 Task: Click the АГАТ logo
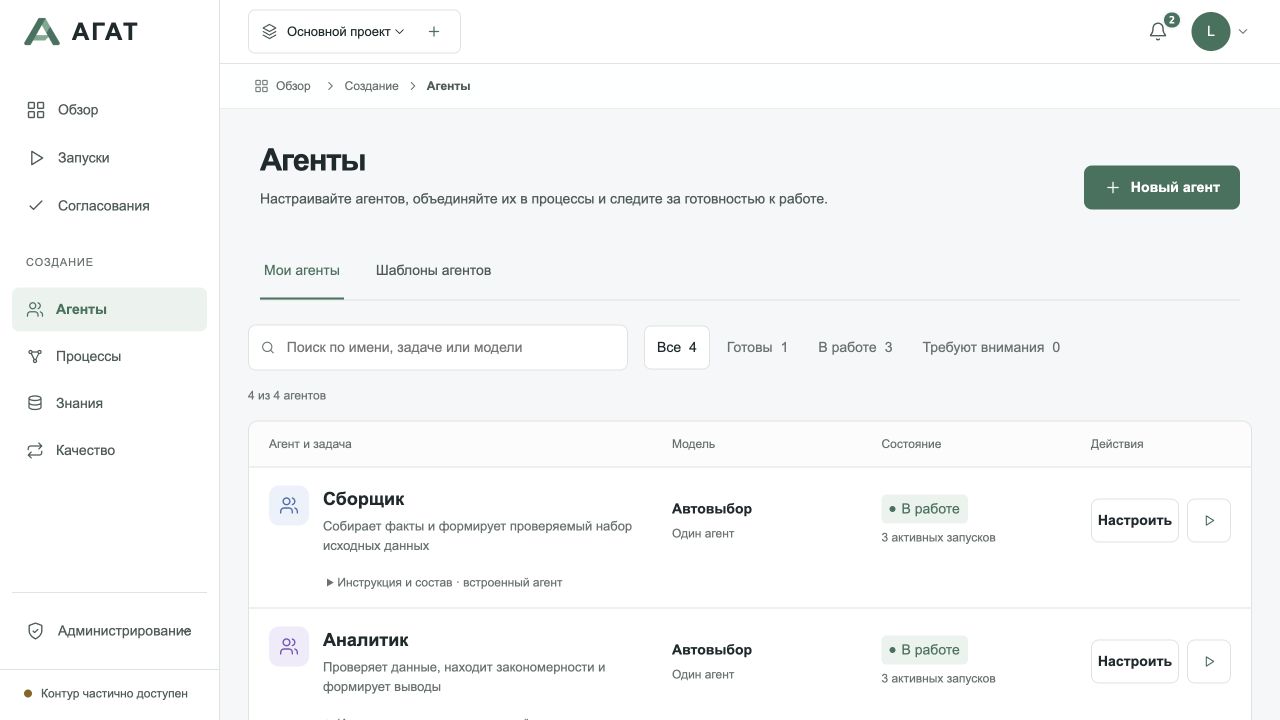coord(81,31)
